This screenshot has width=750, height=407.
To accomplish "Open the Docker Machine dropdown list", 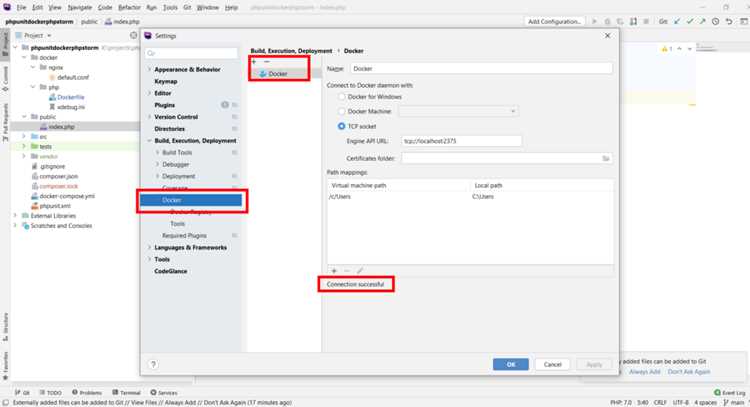I will [x=458, y=111].
